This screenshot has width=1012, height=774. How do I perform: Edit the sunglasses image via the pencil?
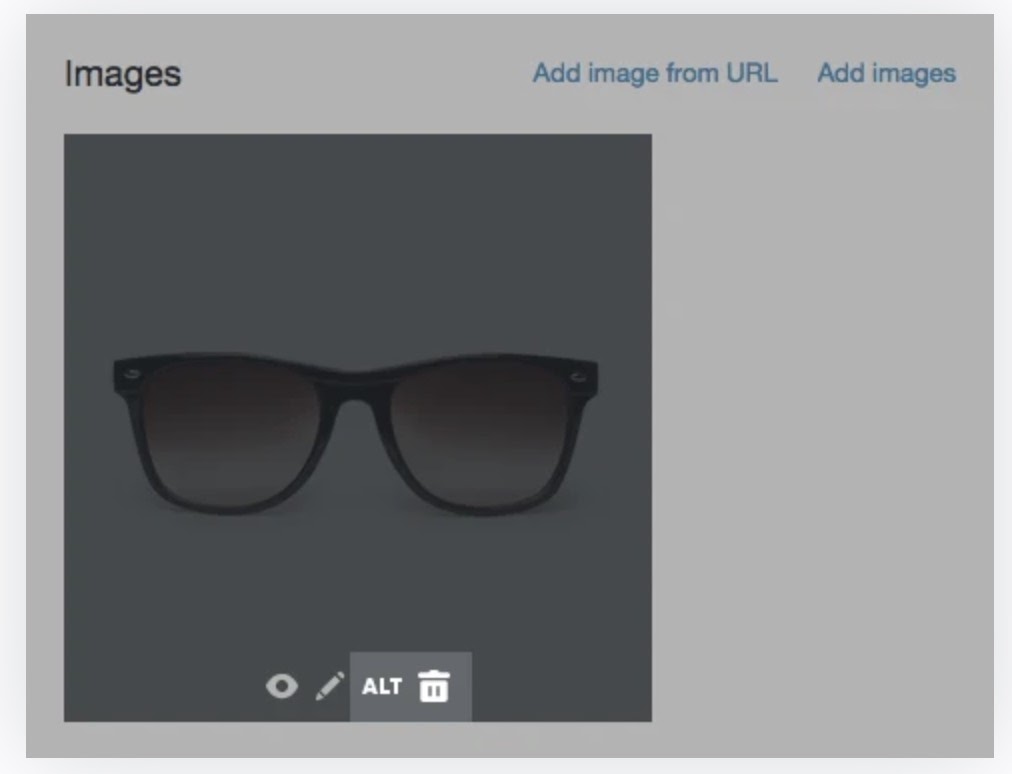coord(330,686)
